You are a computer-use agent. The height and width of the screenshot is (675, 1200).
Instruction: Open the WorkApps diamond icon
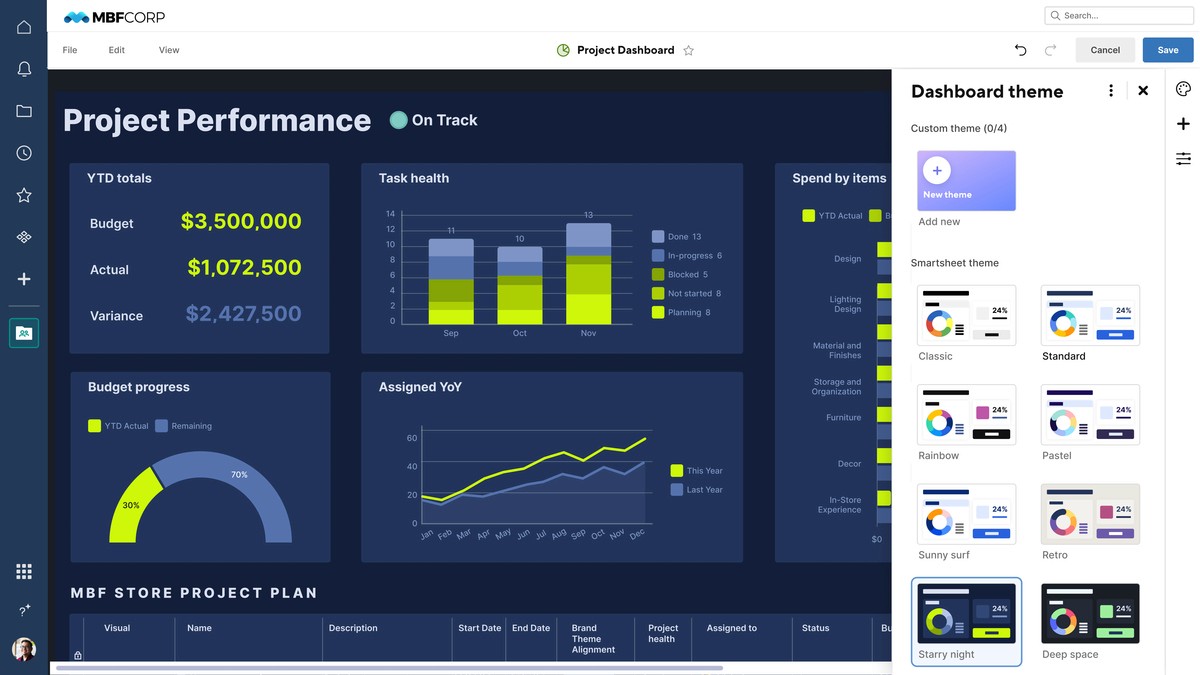pos(24,237)
